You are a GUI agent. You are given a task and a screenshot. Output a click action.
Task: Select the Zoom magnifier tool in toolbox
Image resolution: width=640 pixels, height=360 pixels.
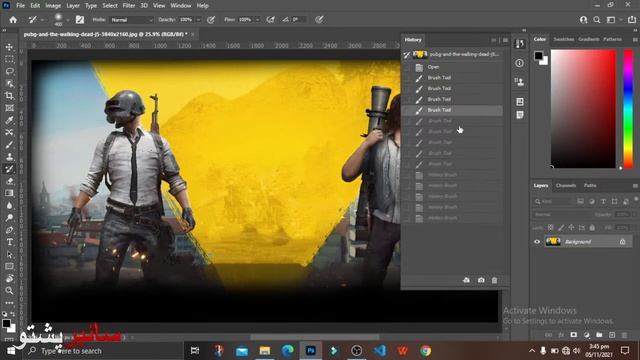tap(9, 291)
